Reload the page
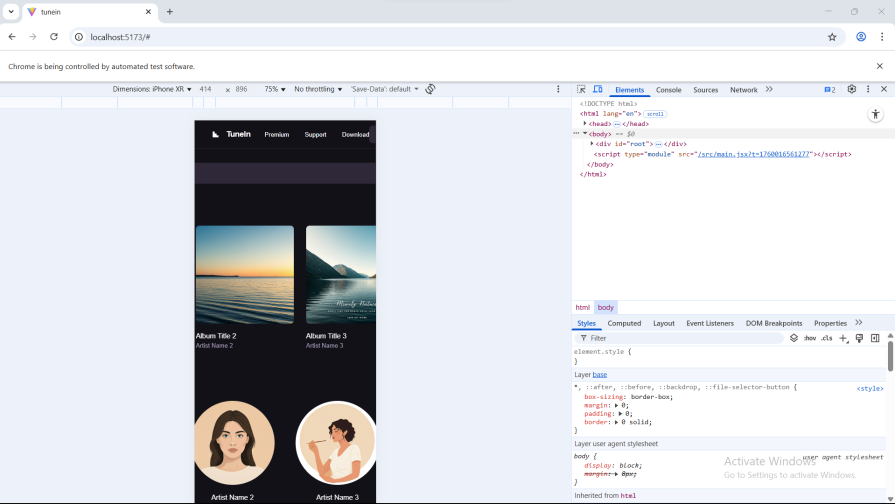The image size is (895, 504). click(54, 37)
